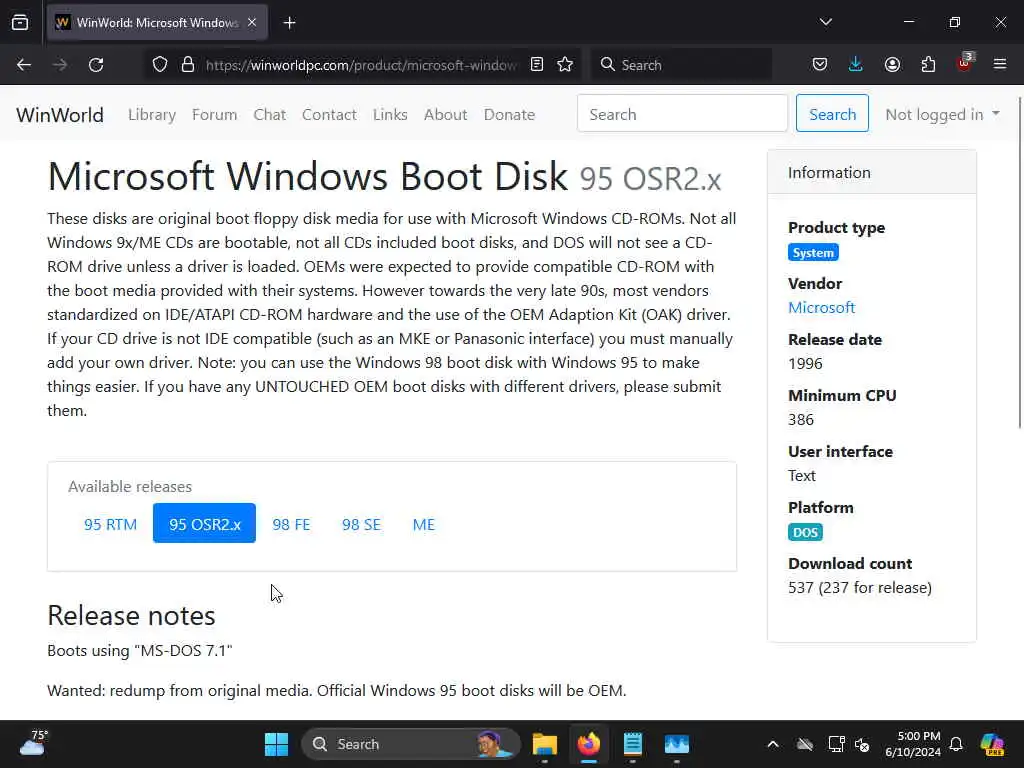Open the Windows Start menu
This screenshot has width=1024, height=768.
point(276,744)
